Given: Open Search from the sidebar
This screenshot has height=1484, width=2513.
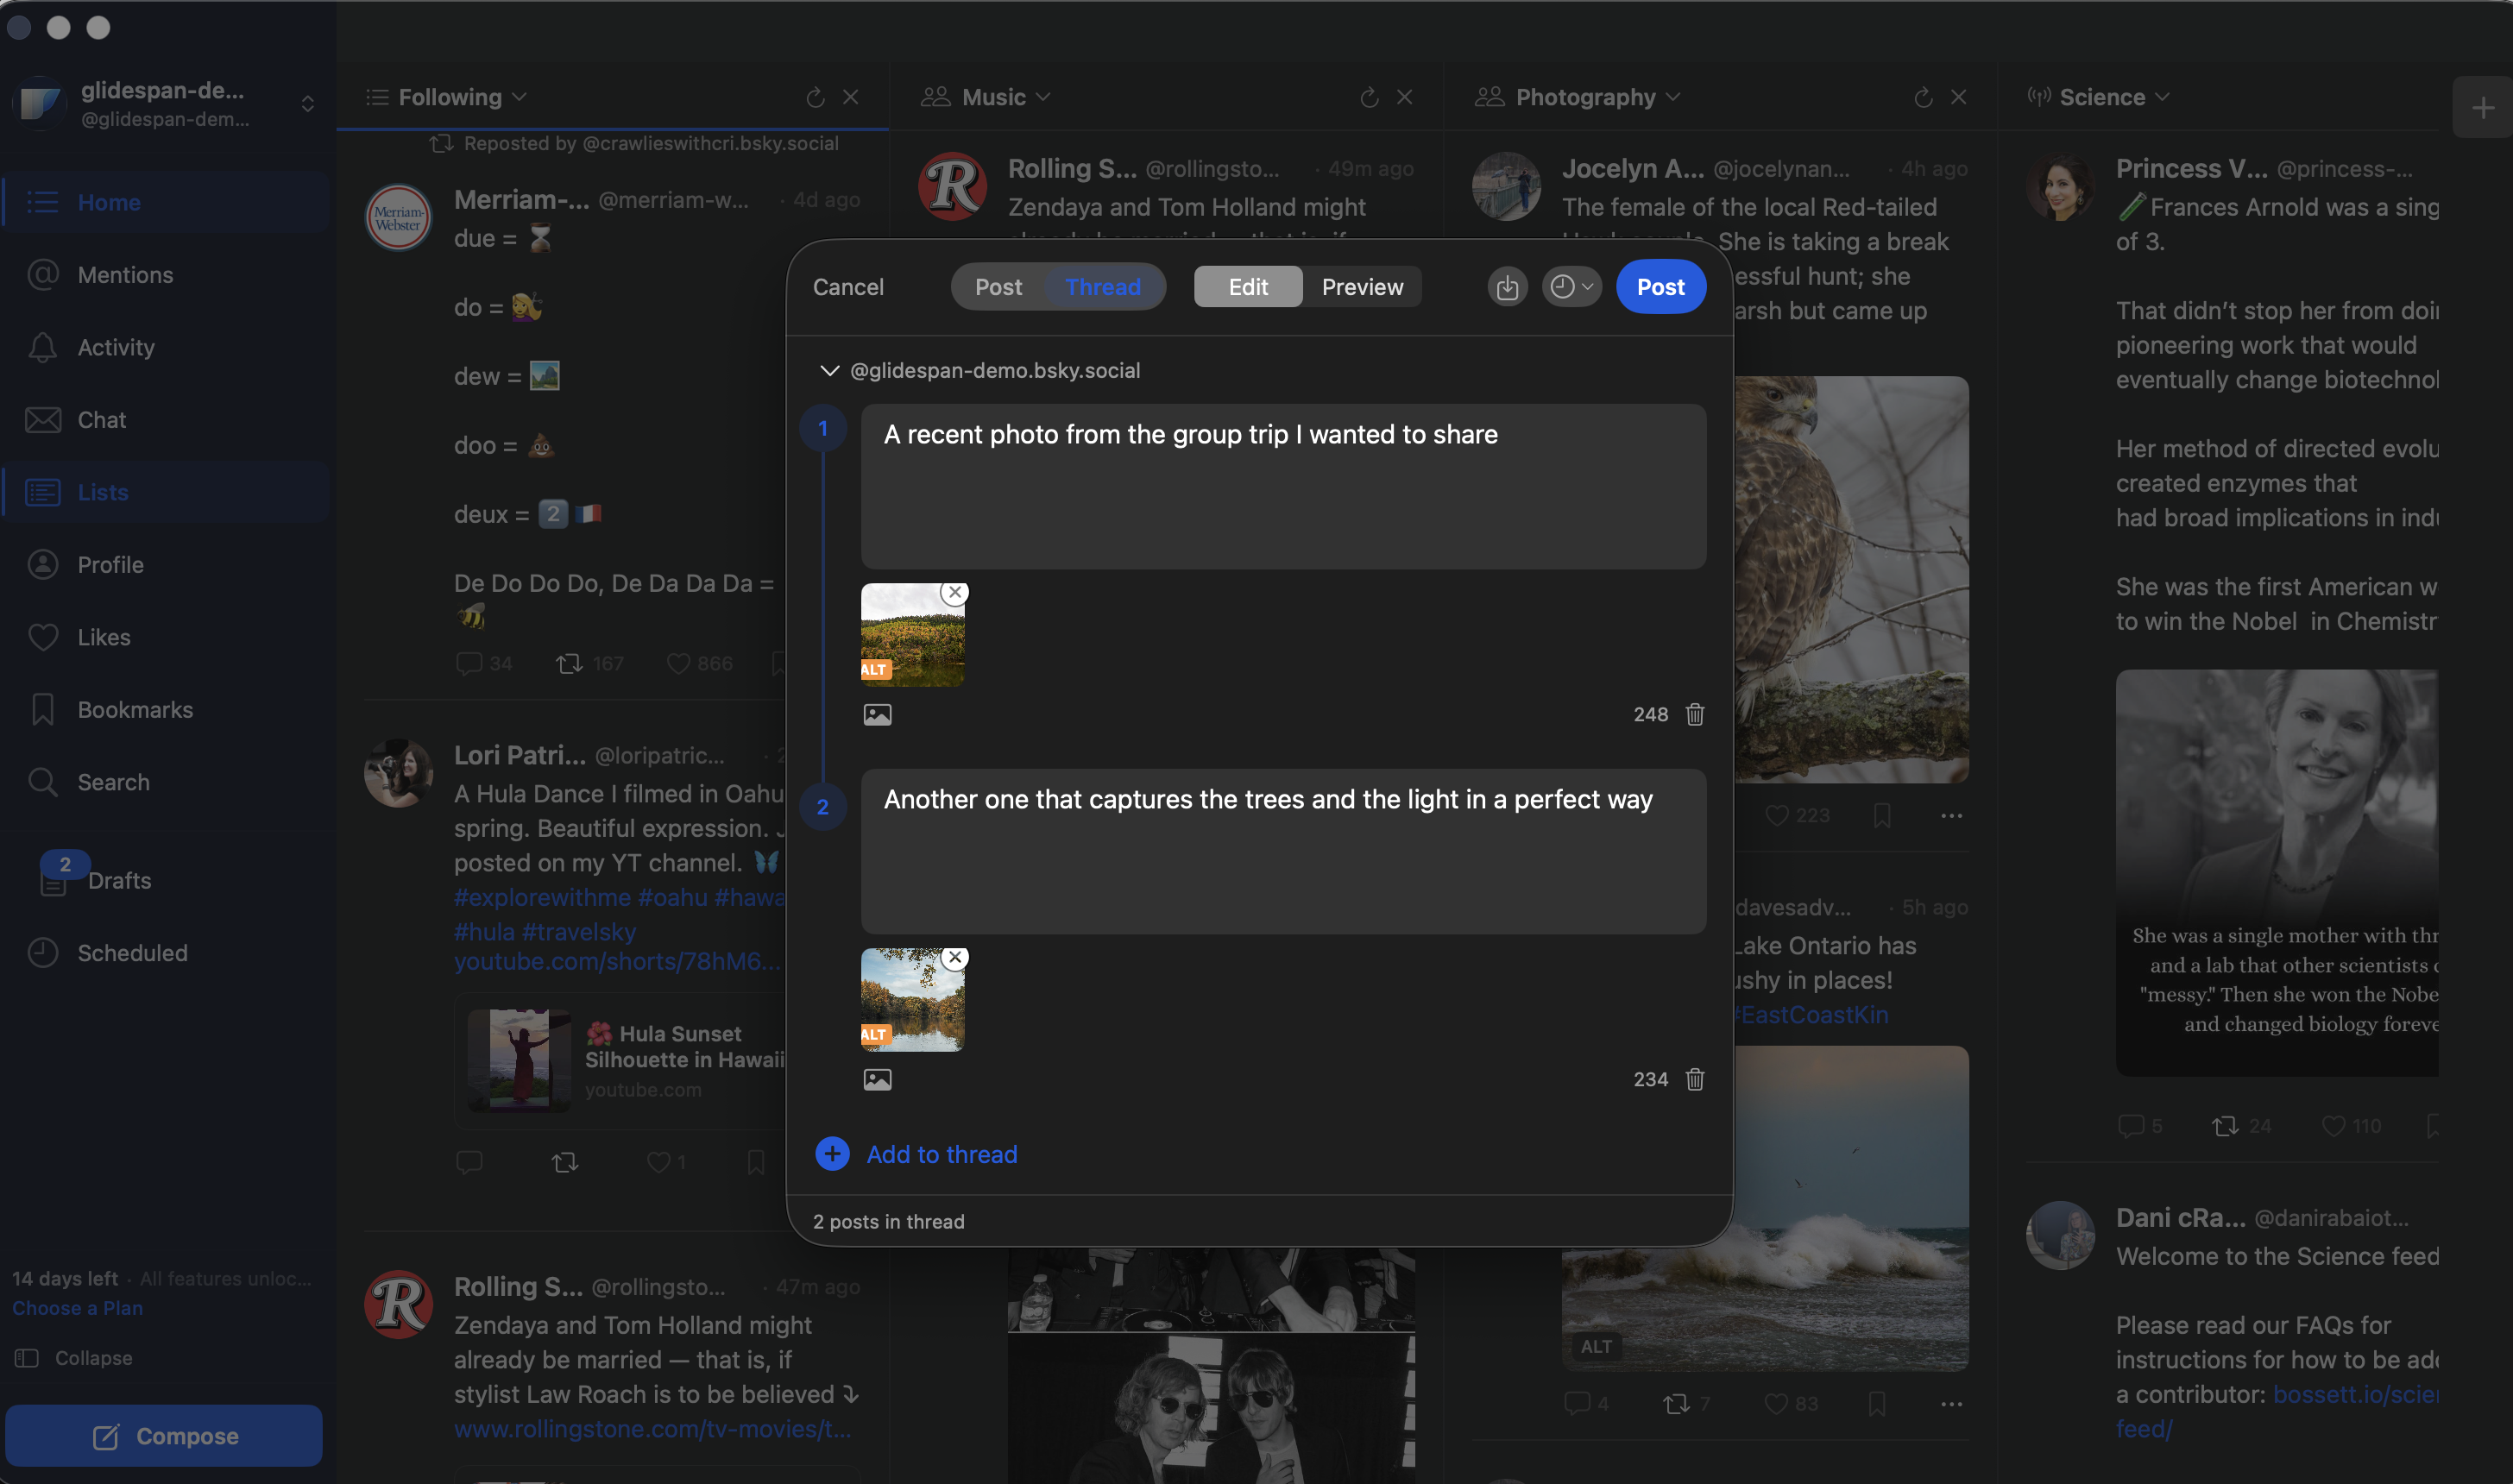Looking at the screenshot, I should tap(113, 782).
